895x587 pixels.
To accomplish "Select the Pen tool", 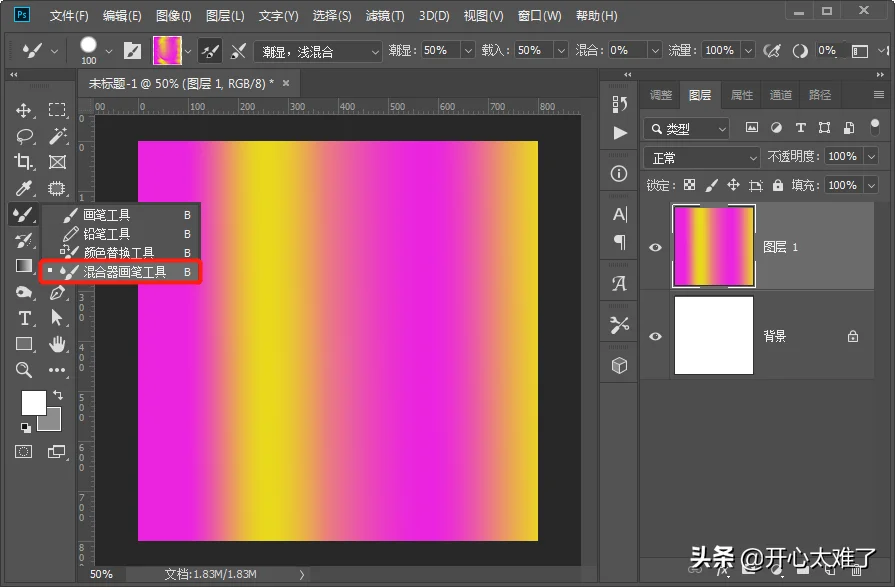I will coord(57,292).
